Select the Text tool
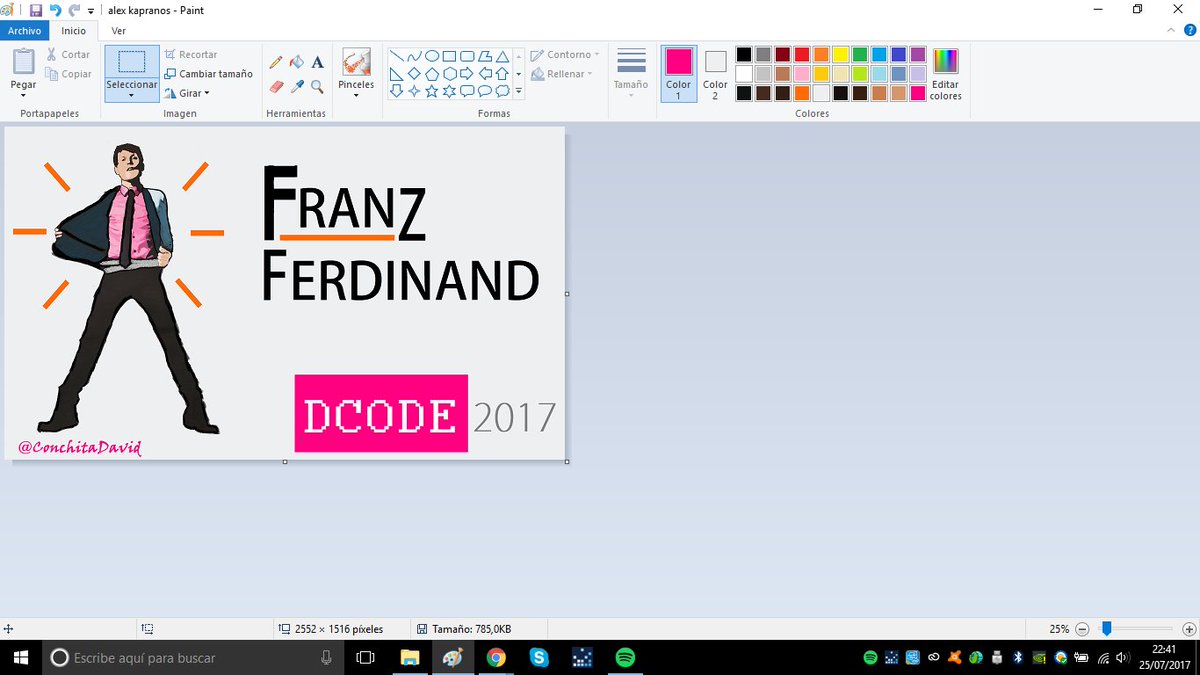 [x=317, y=62]
